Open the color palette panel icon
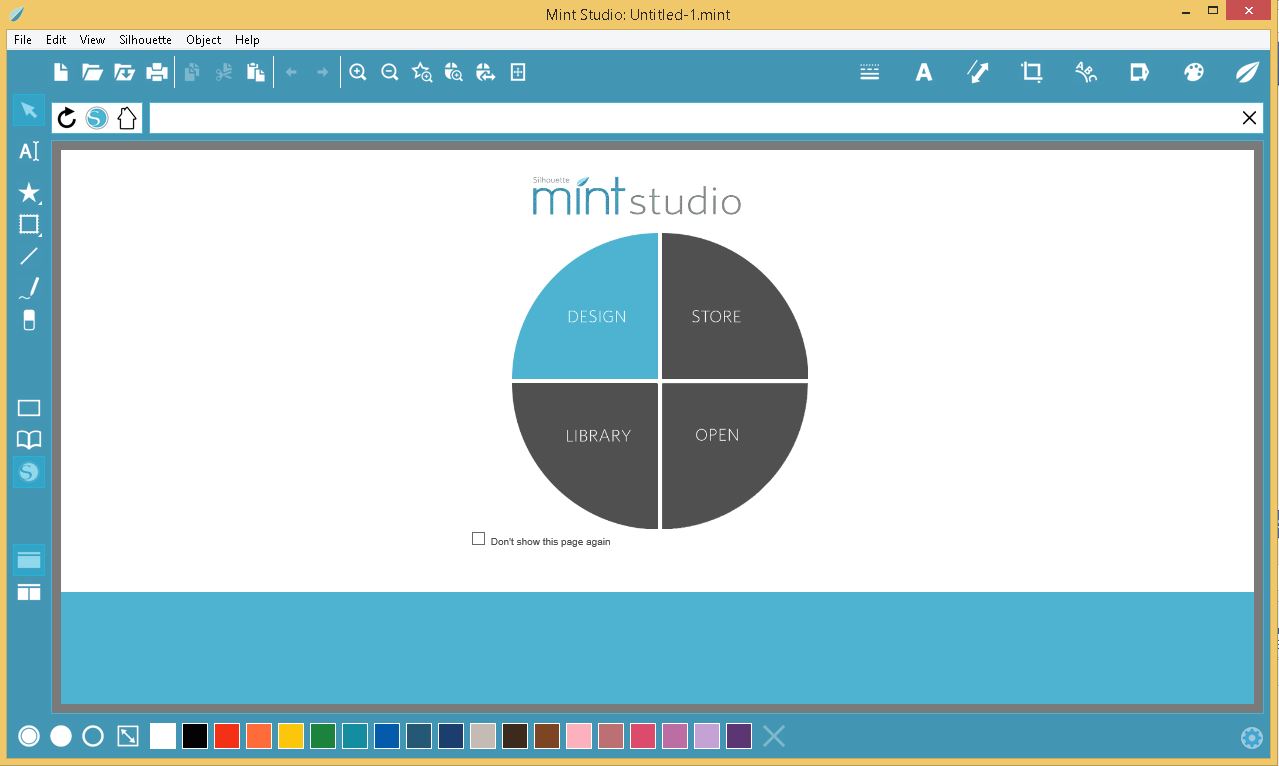1279x766 pixels. click(1194, 72)
